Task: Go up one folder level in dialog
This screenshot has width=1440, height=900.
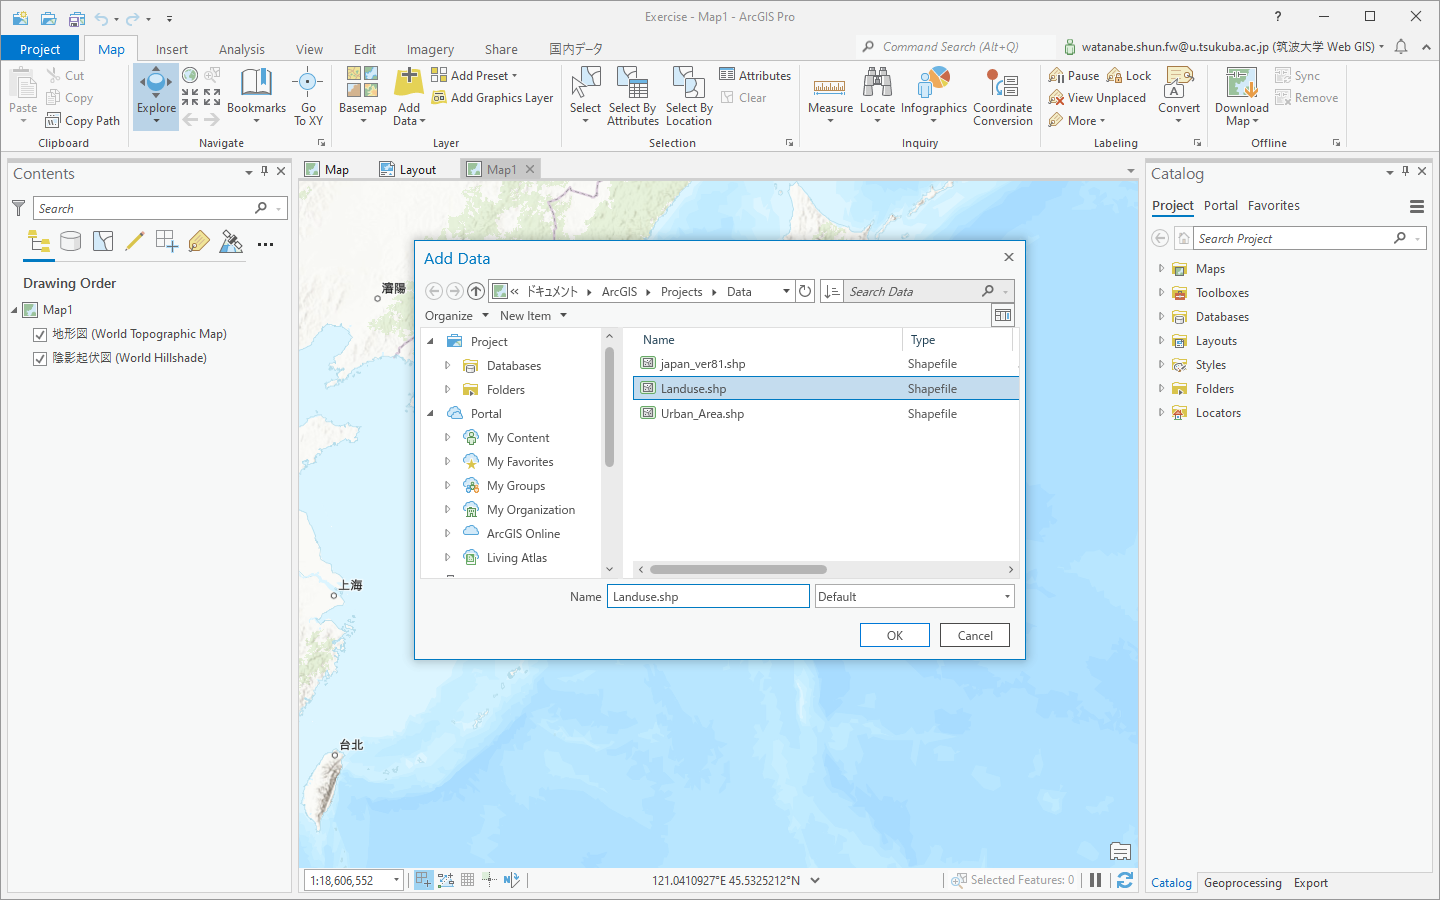Action: tap(476, 291)
